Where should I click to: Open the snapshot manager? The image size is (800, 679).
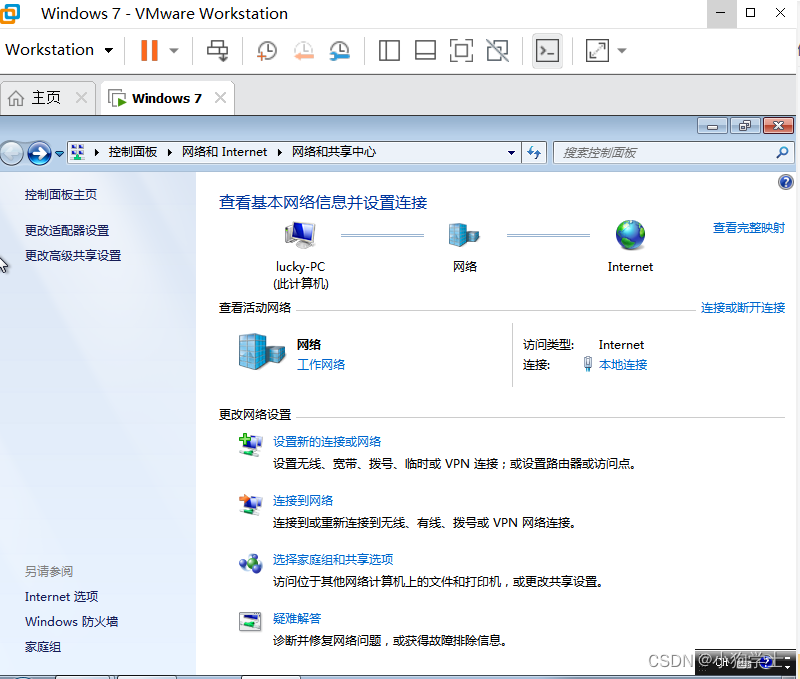pyautogui.click(x=339, y=51)
